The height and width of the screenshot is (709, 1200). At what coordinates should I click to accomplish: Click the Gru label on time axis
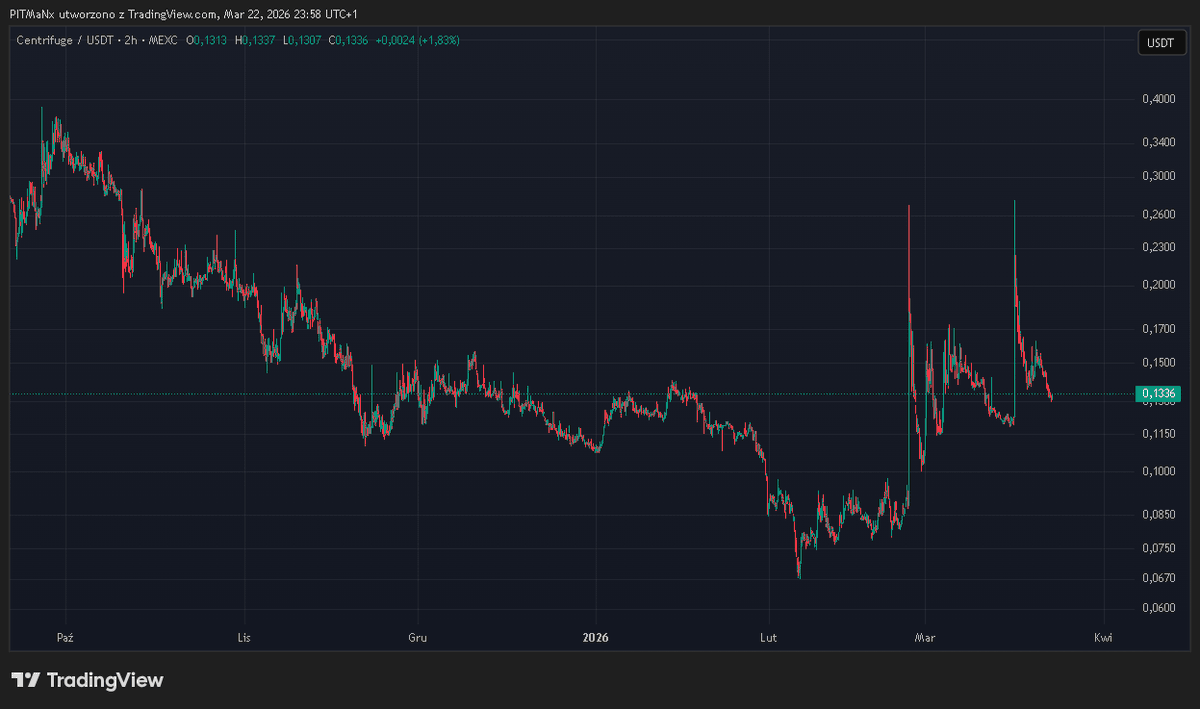(x=418, y=636)
